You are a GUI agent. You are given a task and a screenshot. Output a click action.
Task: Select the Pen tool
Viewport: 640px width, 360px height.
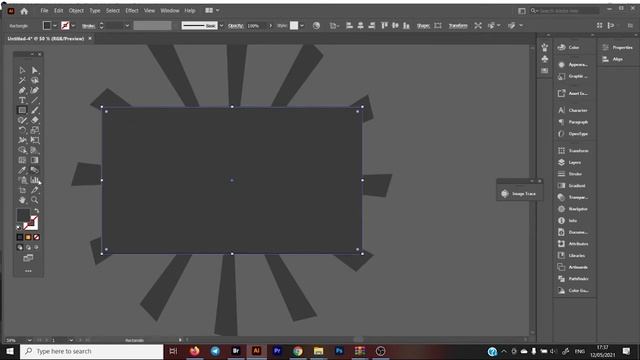tap(22, 90)
